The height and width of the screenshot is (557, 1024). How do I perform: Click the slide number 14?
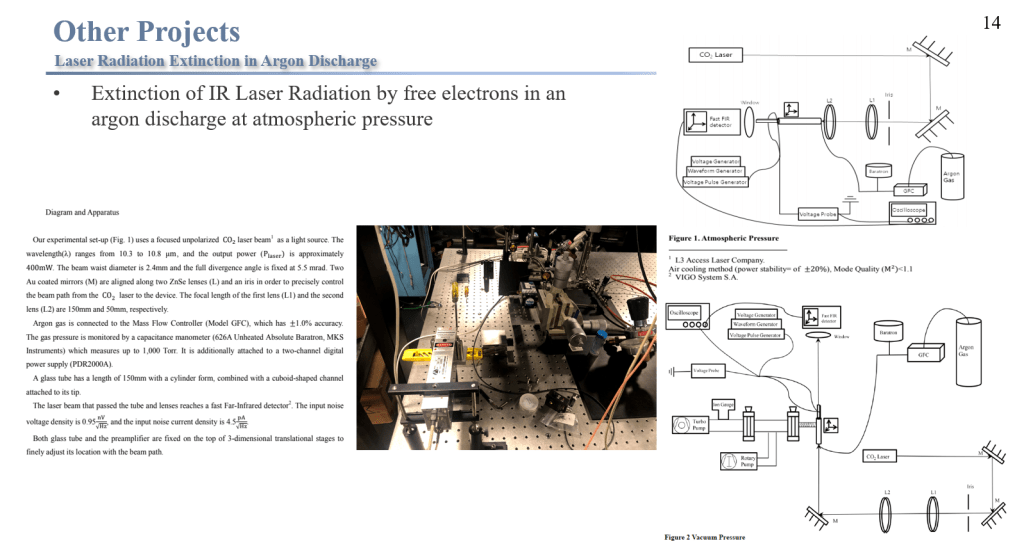coord(991,23)
